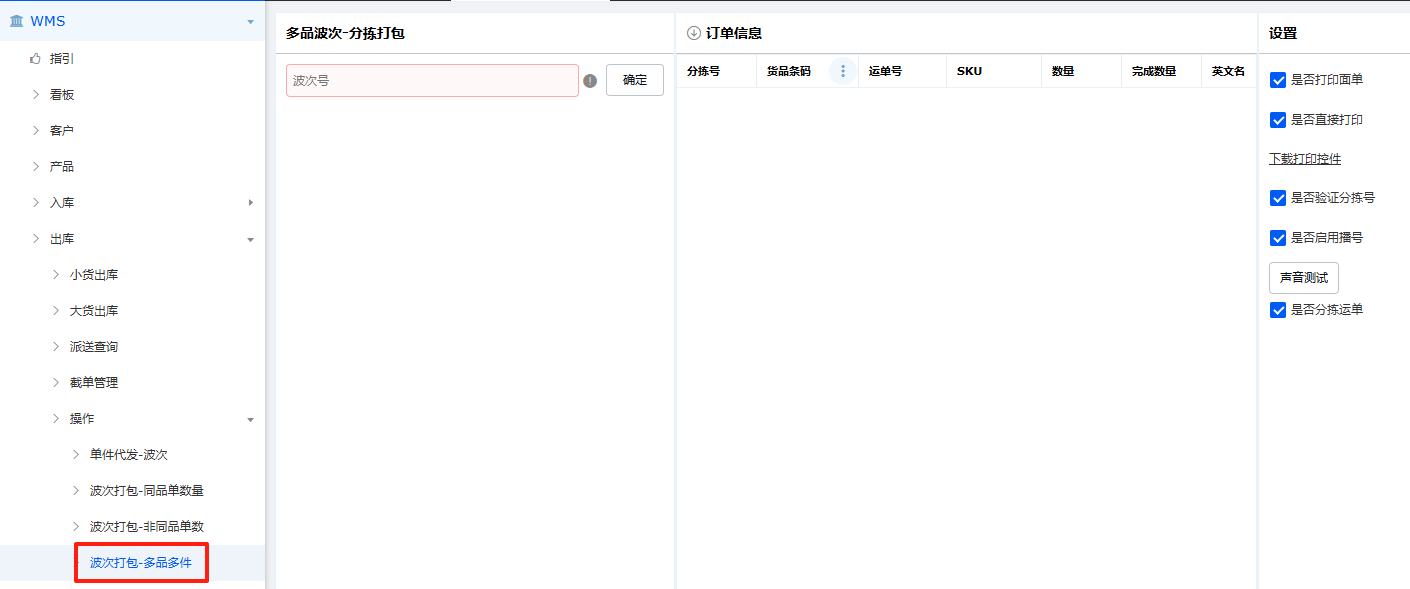This screenshot has width=1410, height=589.
Task: Select 单件代发-波次 menu item
Action: click(x=128, y=455)
